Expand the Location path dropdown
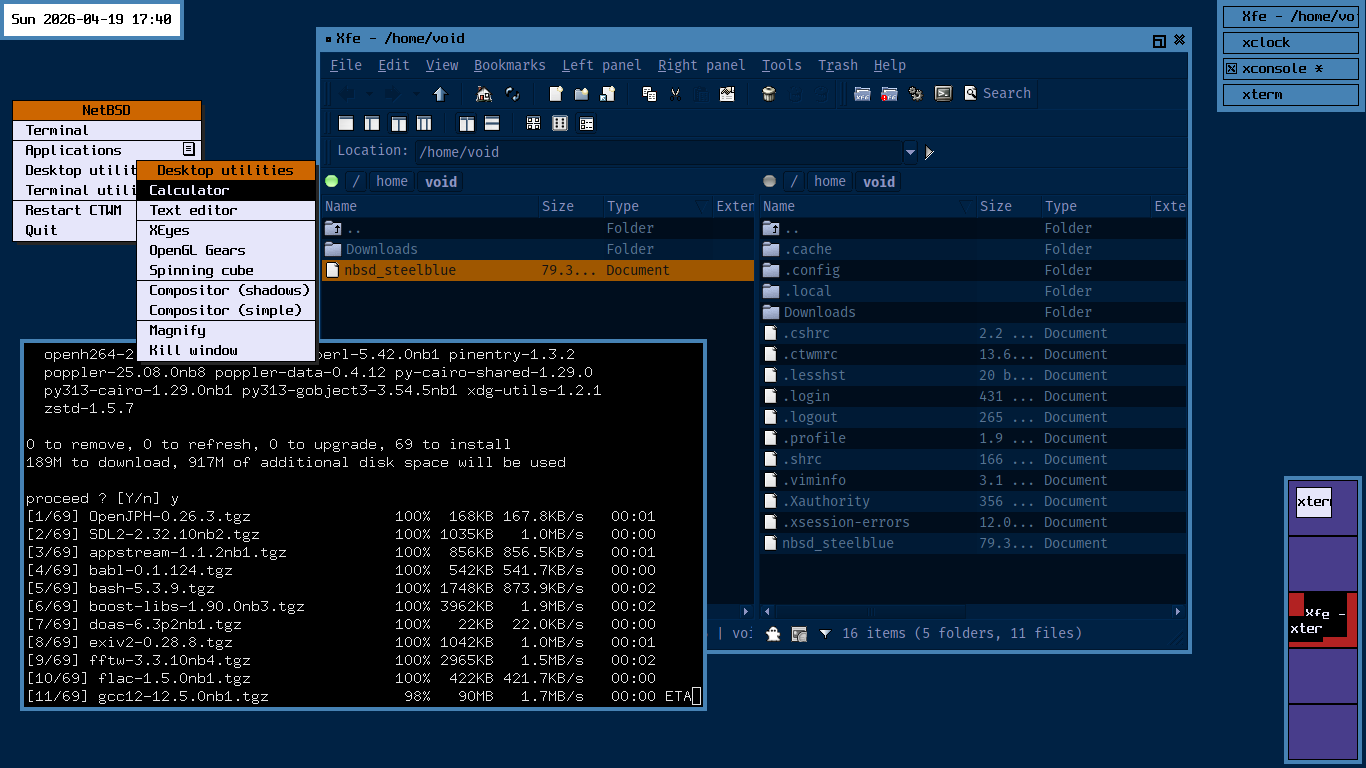The width and height of the screenshot is (1366, 768). (910, 153)
